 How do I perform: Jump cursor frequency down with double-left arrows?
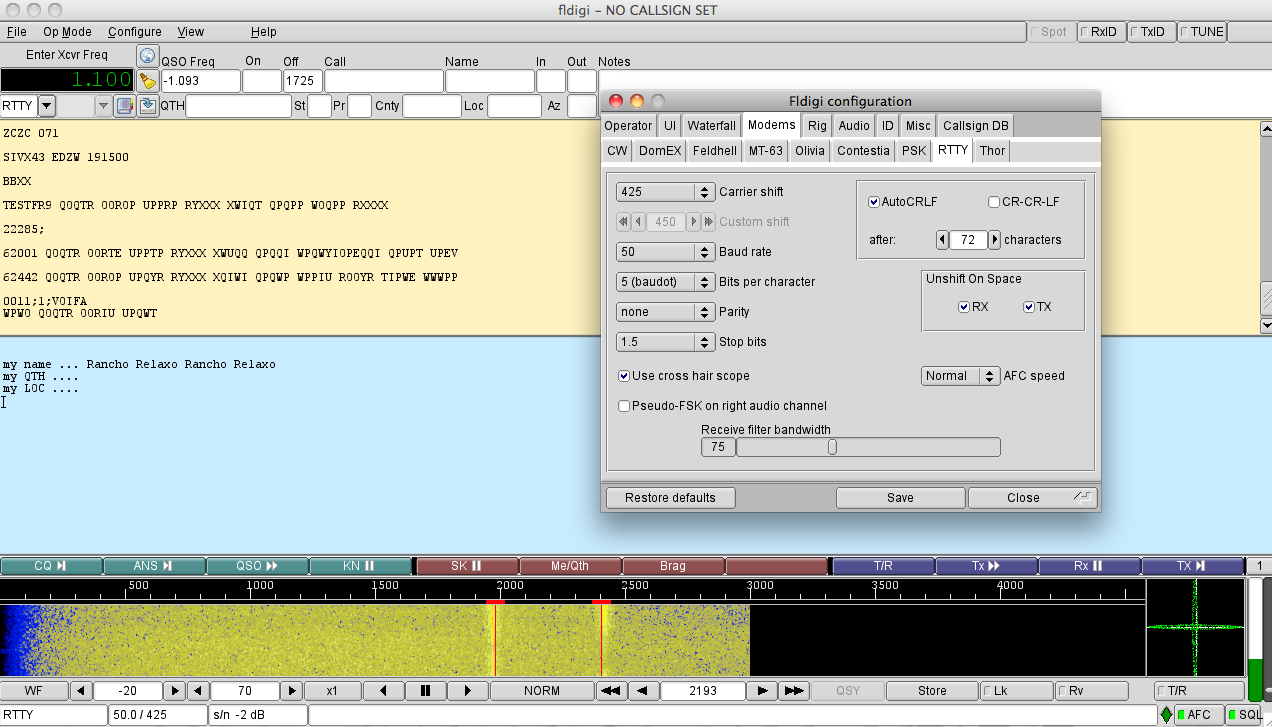click(609, 691)
